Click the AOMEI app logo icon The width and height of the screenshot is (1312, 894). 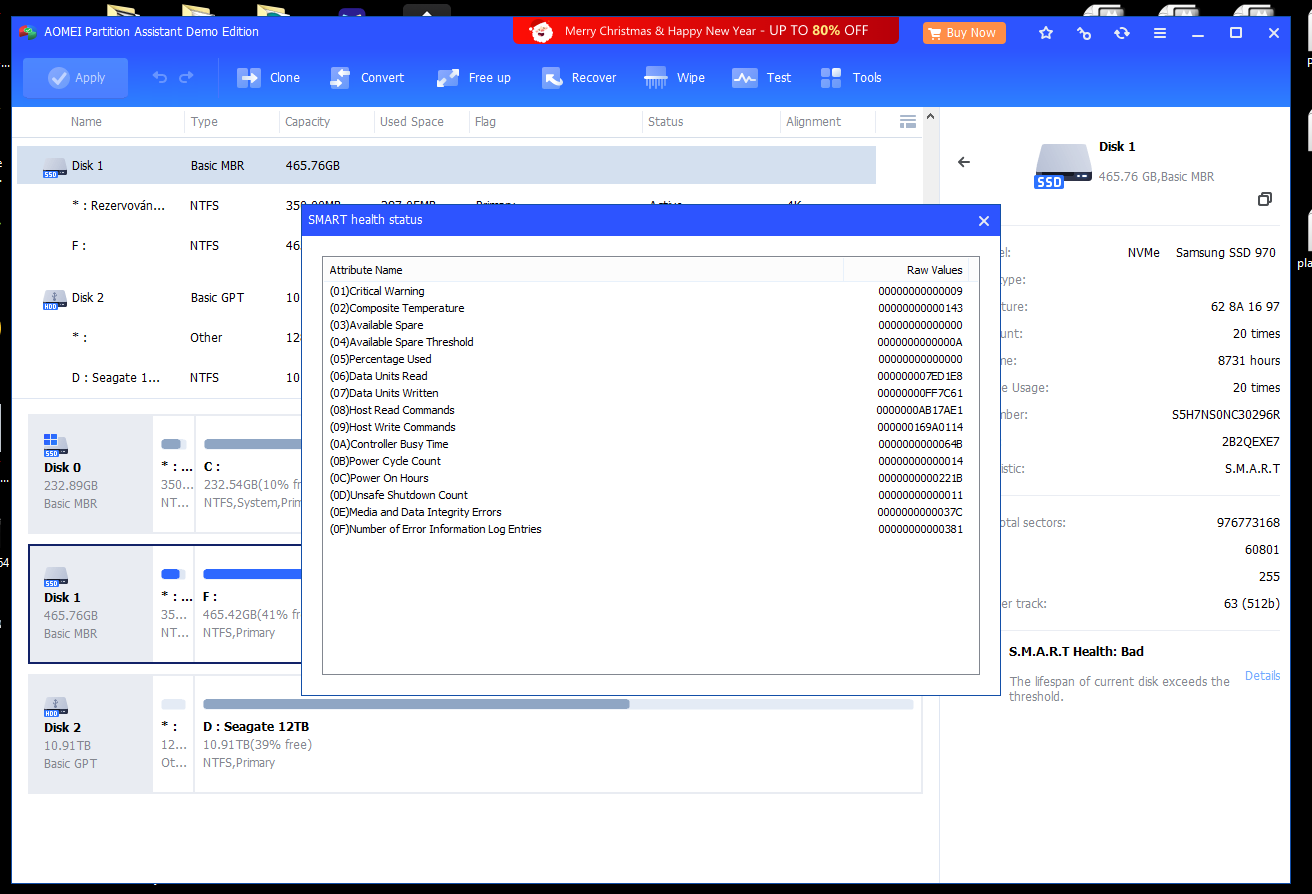[x=28, y=32]
